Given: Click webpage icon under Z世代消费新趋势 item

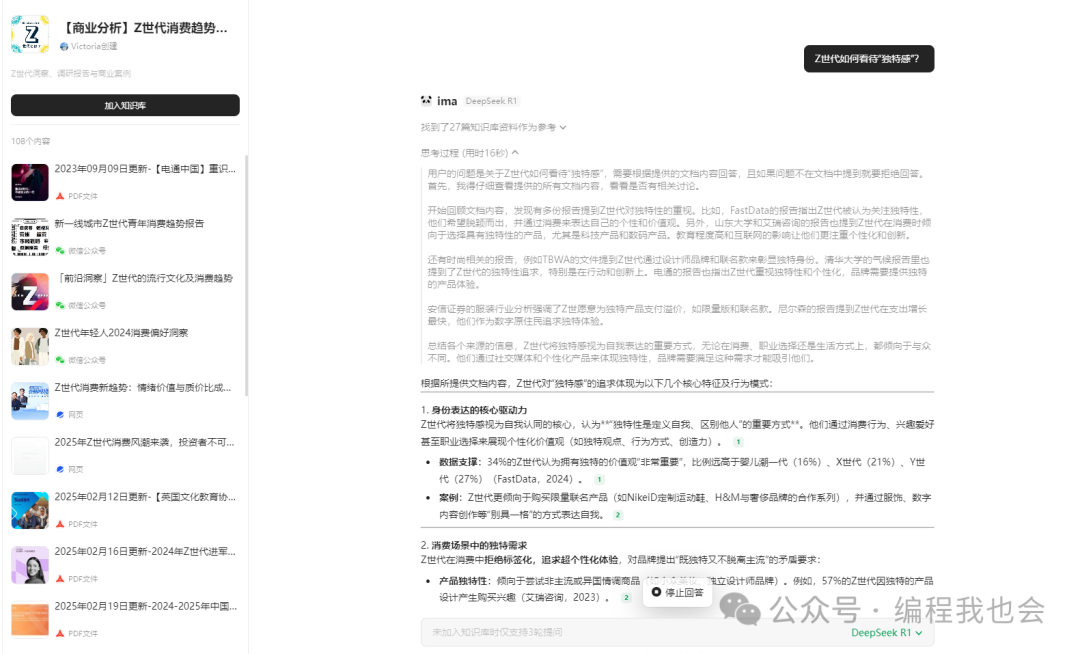Looking at the screenshot, I should 60,414.
